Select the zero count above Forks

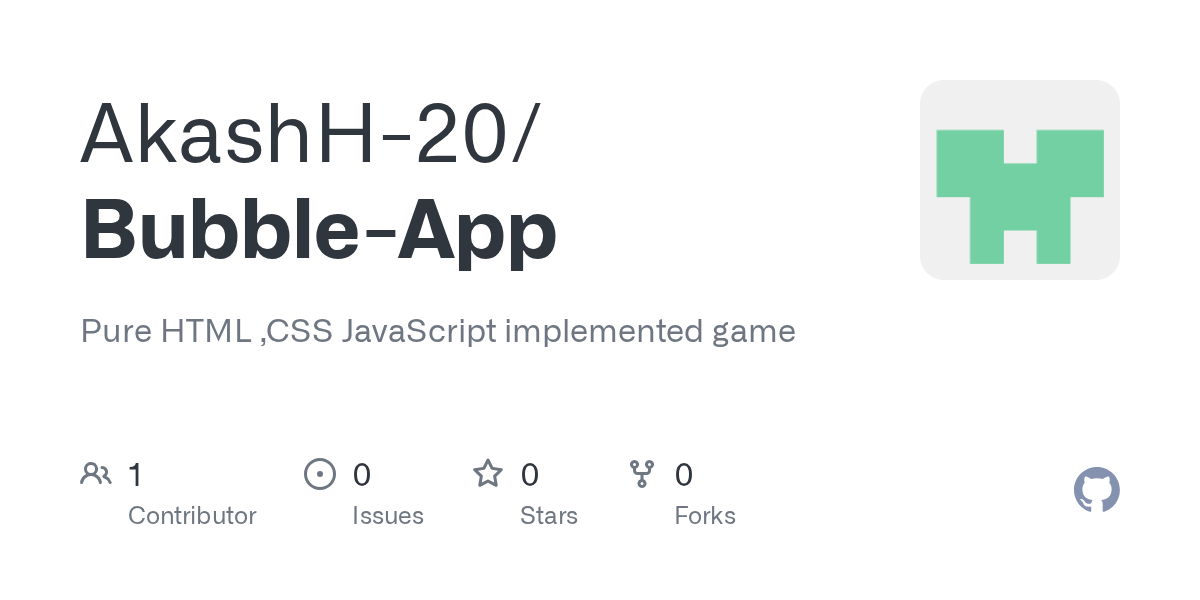pos(684,474)
